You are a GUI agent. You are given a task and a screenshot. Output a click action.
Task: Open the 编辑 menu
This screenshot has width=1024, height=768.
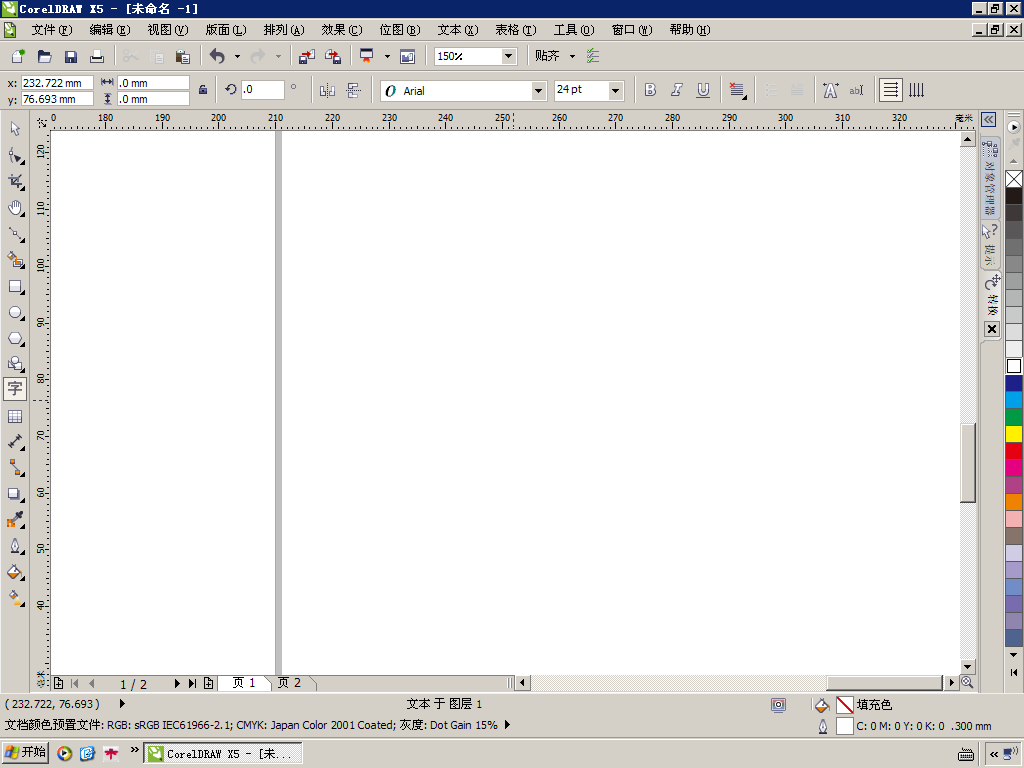(110, 30)
